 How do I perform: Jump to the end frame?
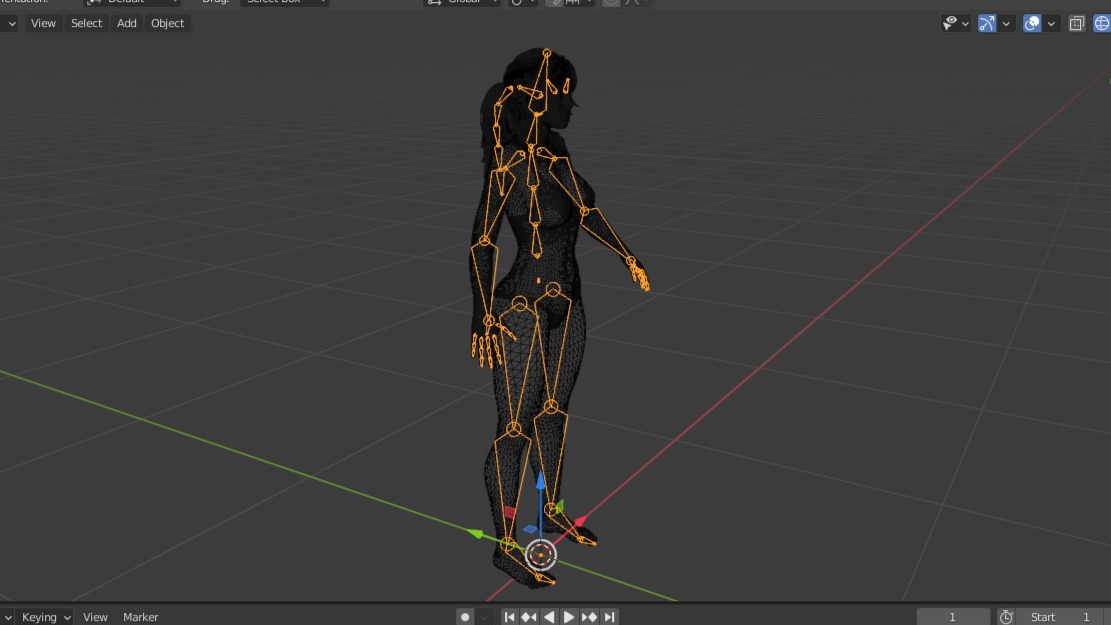[609, 617]
